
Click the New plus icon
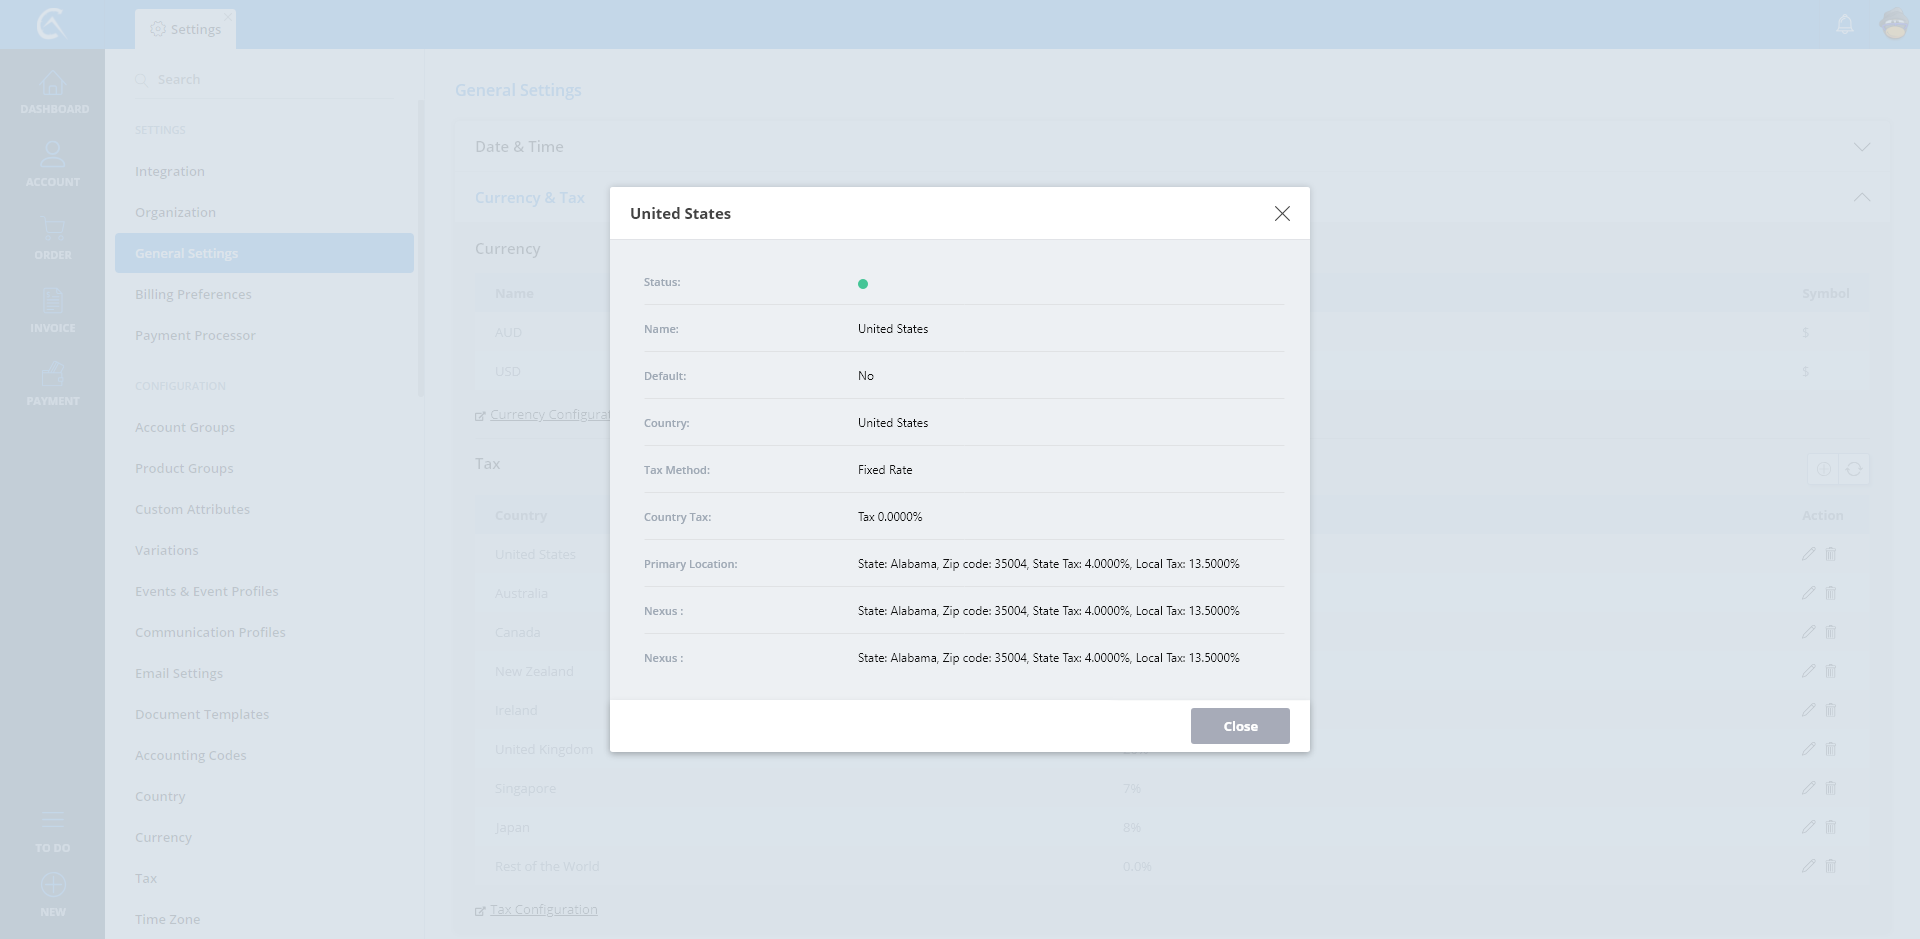[53, 886]
